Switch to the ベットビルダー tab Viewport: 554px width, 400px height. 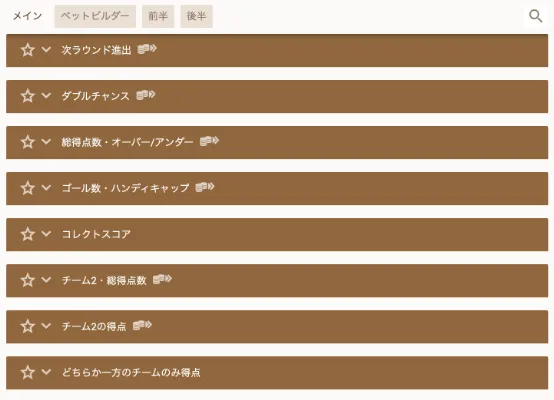pyautogui.click(x=95, y=16)
